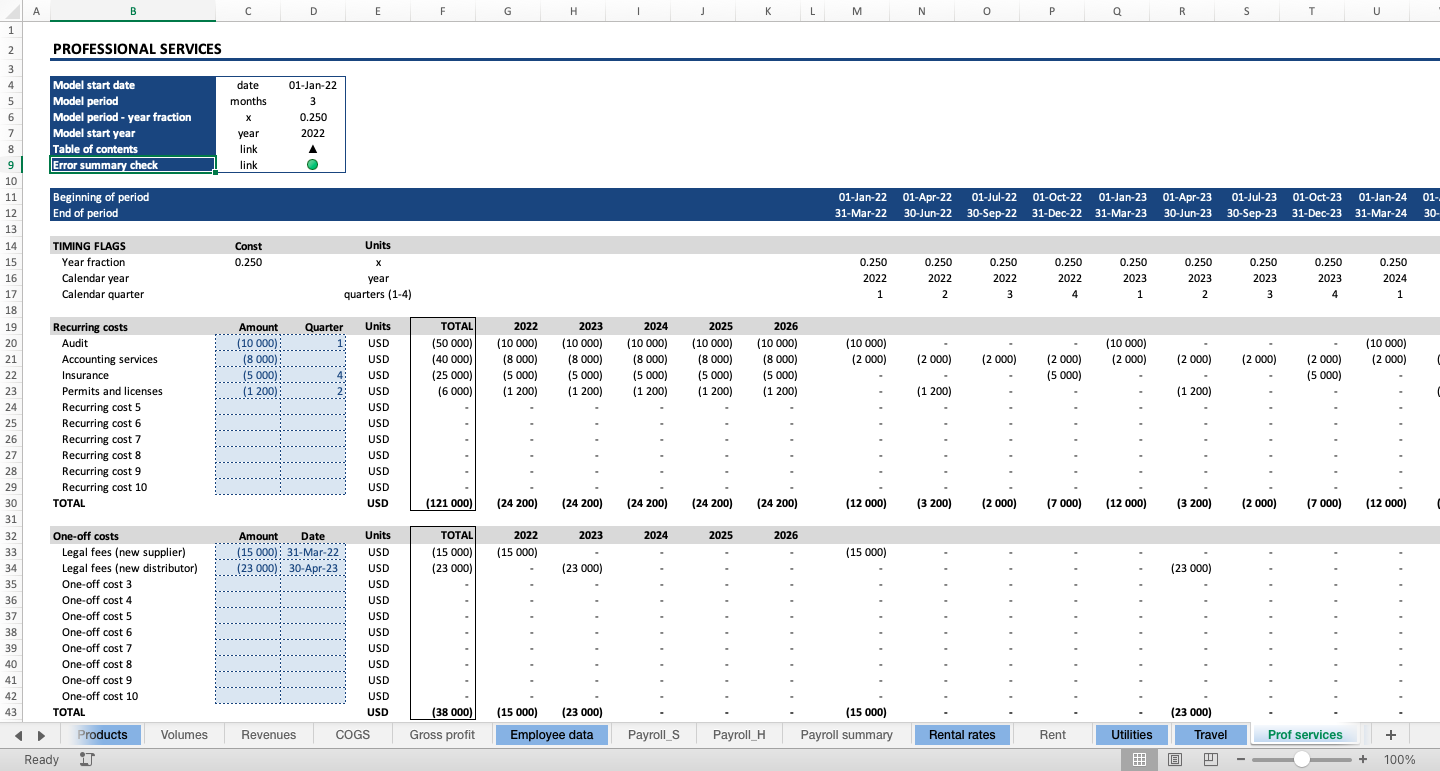Click the Calendar quarter label
The width and height of the screenshot is (1440, 771).
[103, 294]
